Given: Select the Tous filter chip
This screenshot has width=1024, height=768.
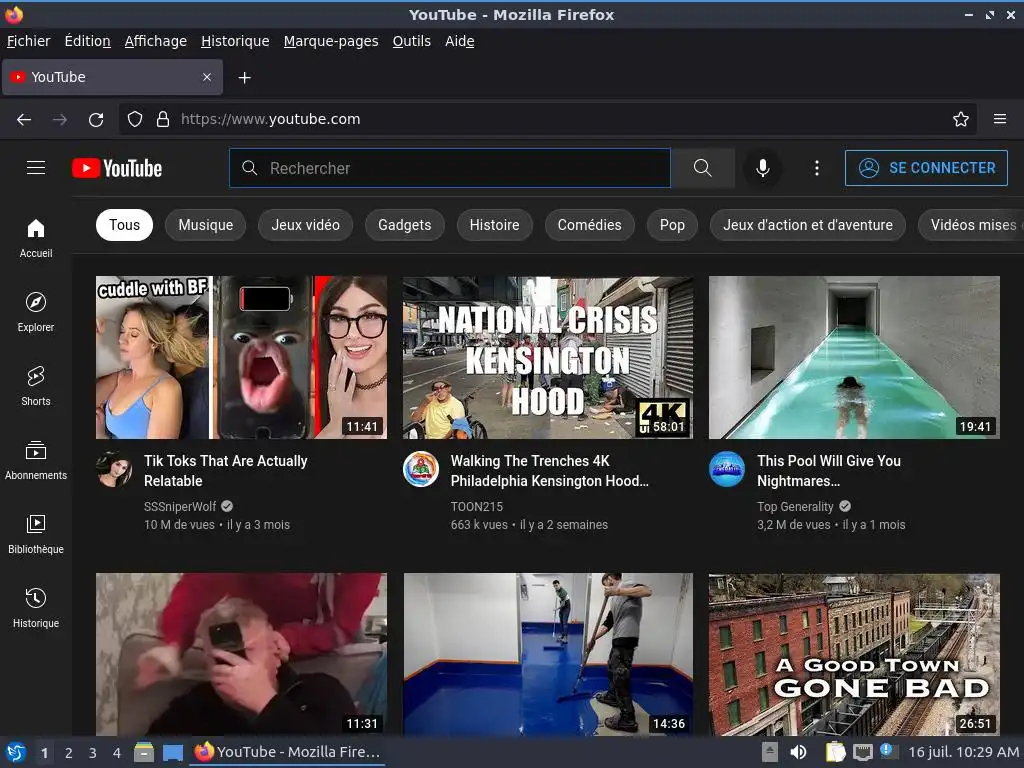Looking at the screenshot, I should pos(124,225).
